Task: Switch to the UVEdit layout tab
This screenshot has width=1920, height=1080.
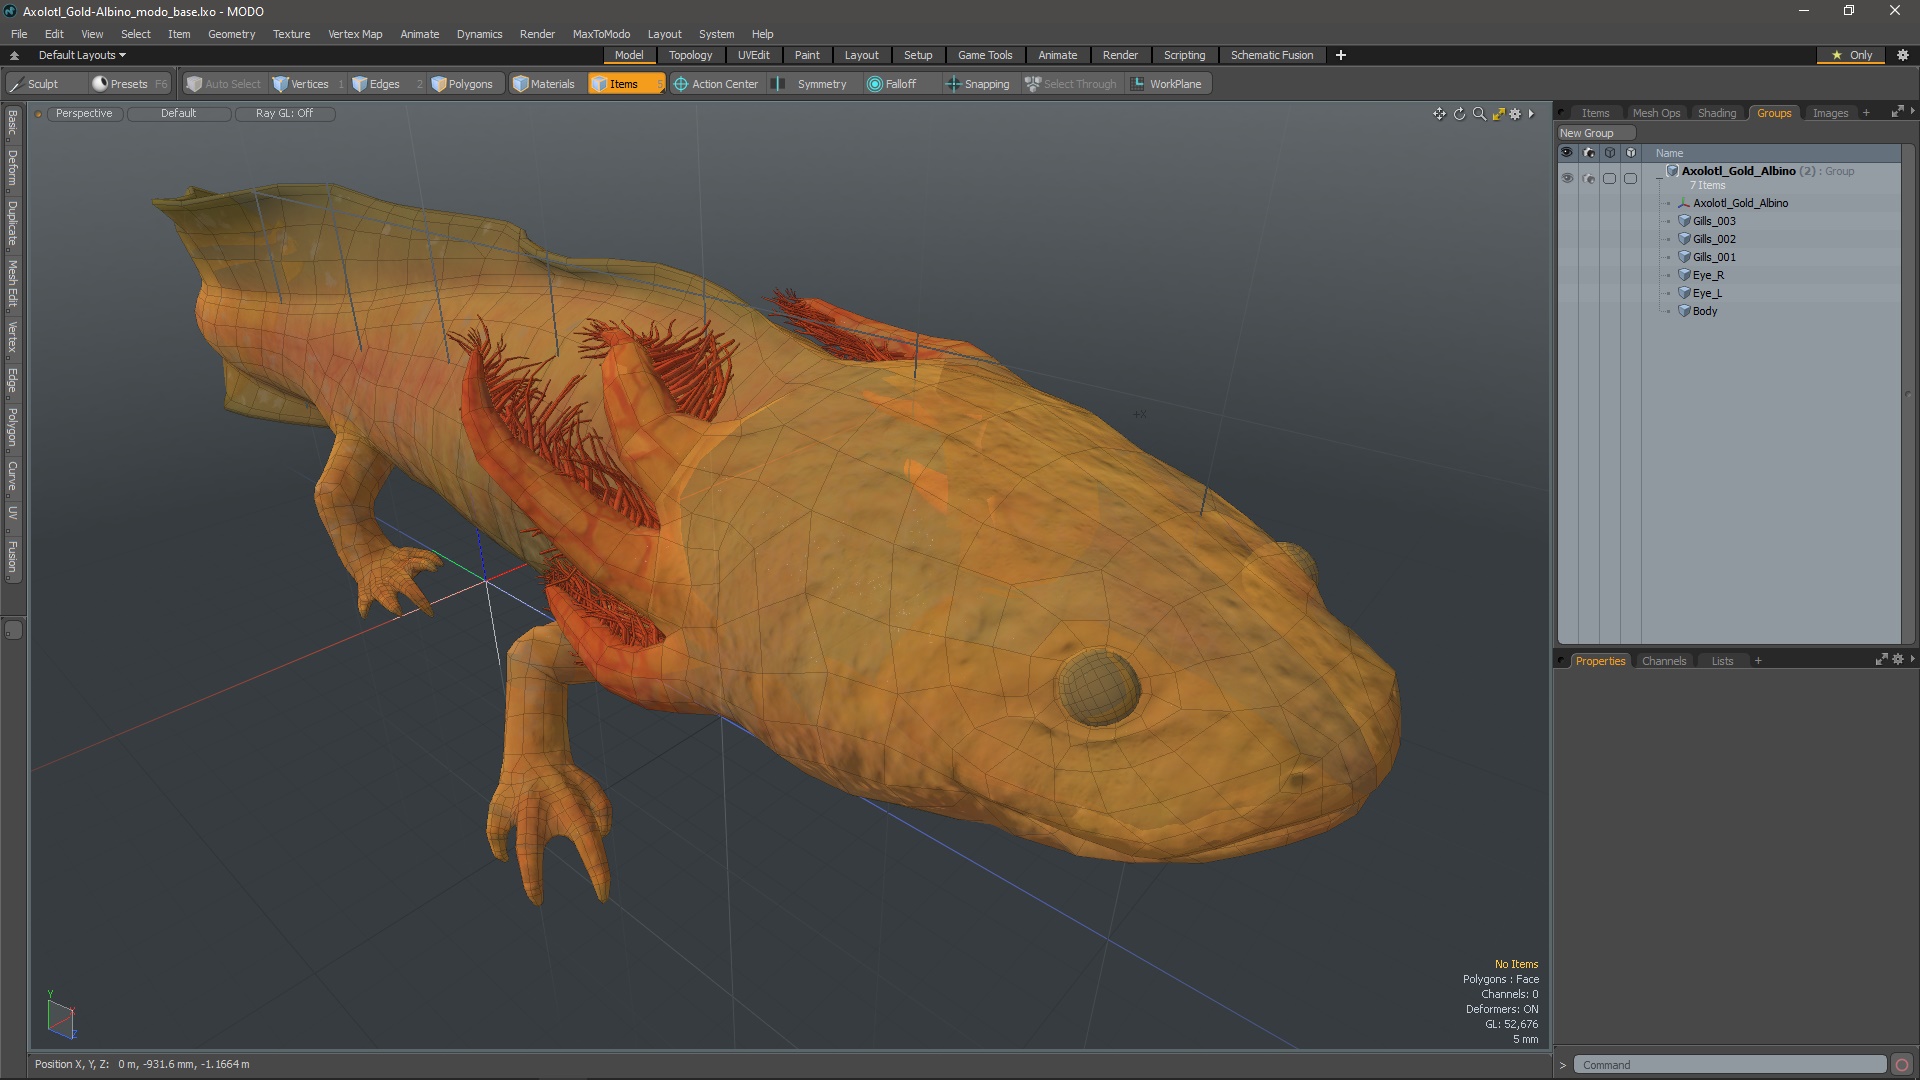Action: tap(753, 55)
